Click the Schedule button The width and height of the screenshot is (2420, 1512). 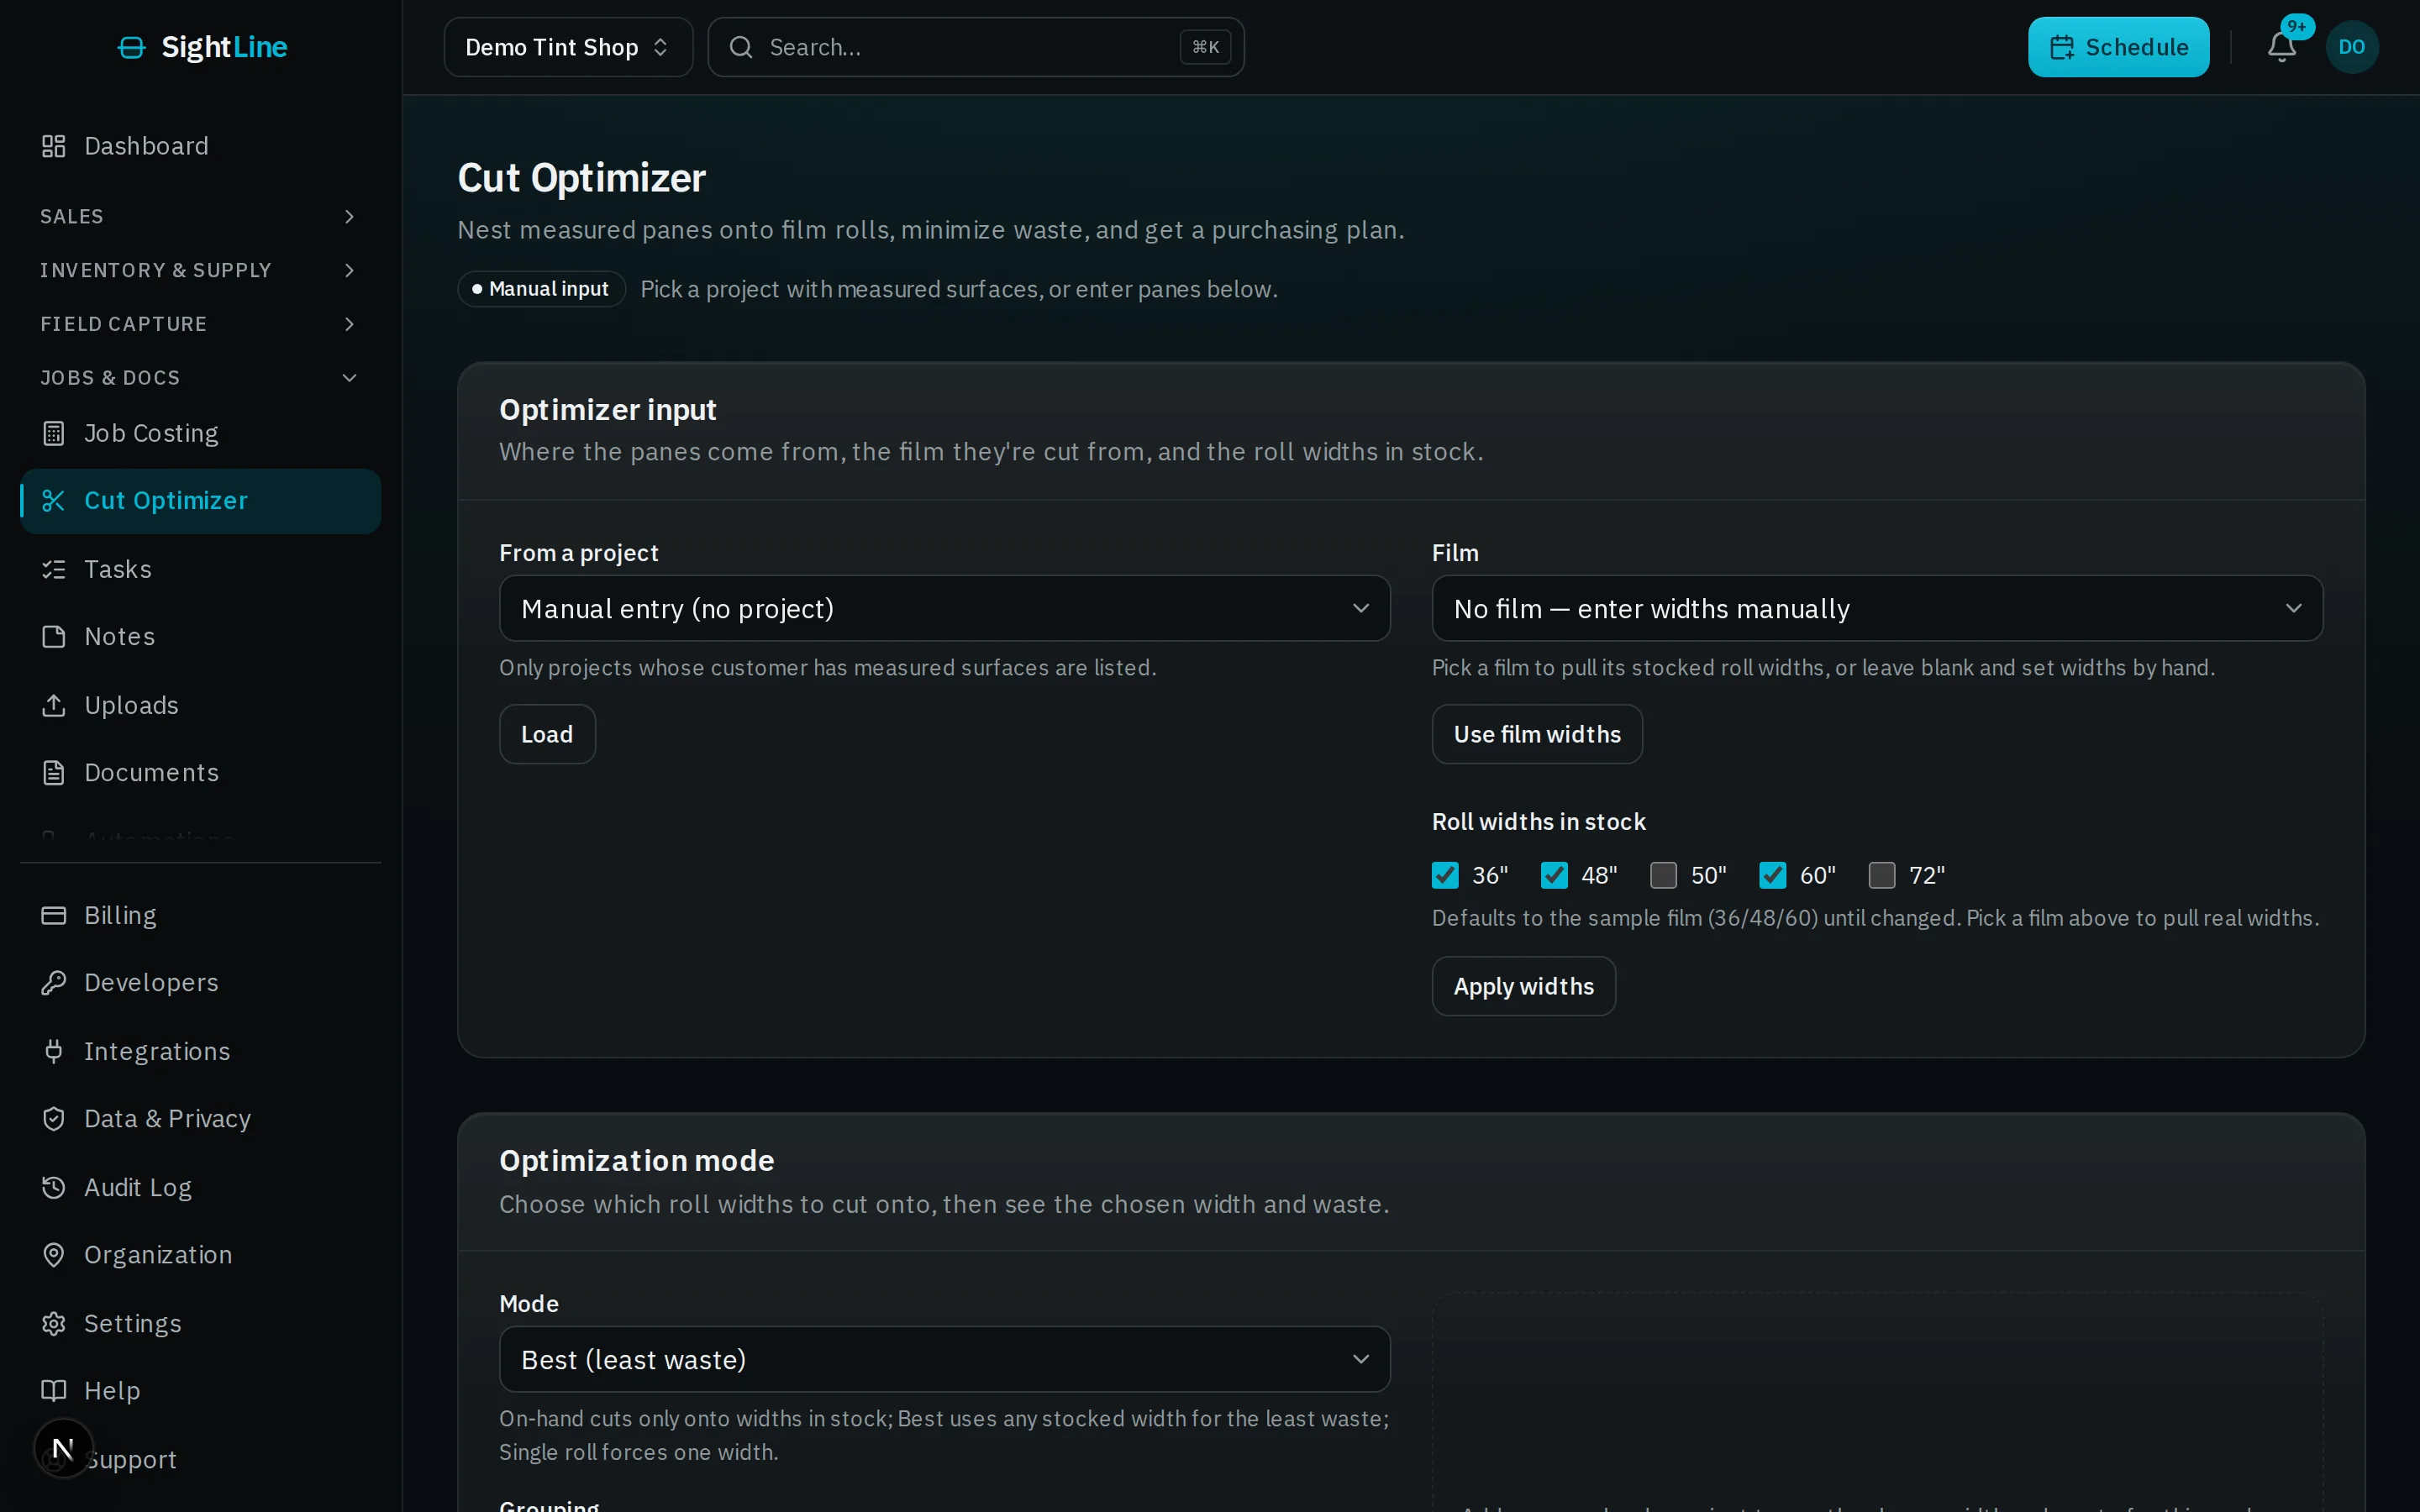pyautogui.click(x=2118, y=47)
